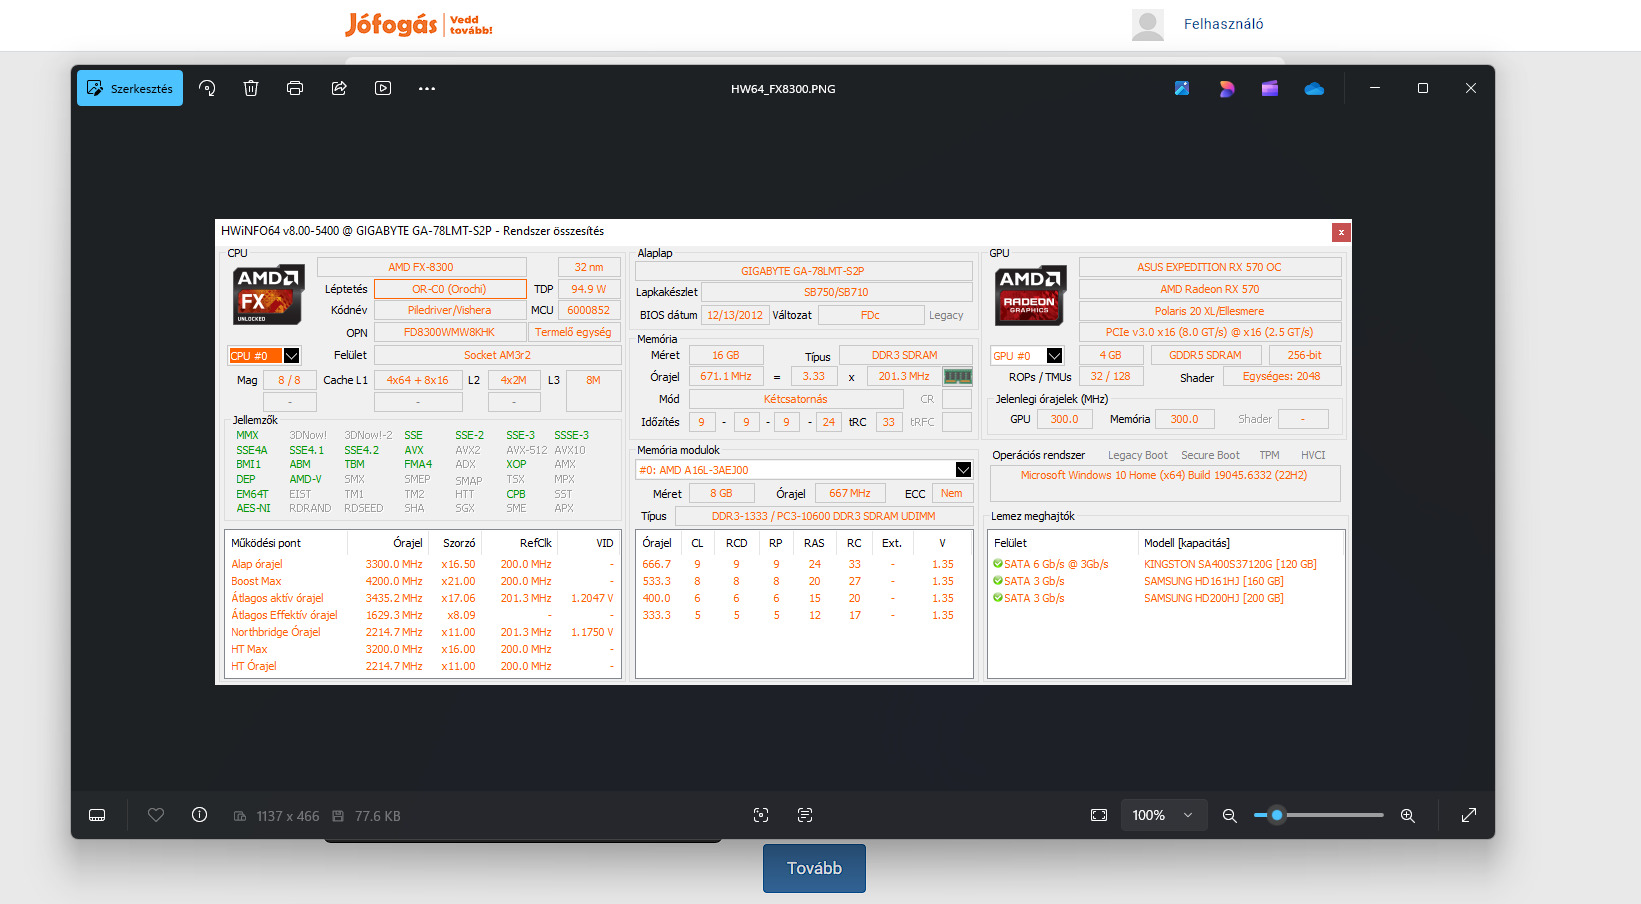Click the zoom out magnifier

click(x=1230, y=815)
